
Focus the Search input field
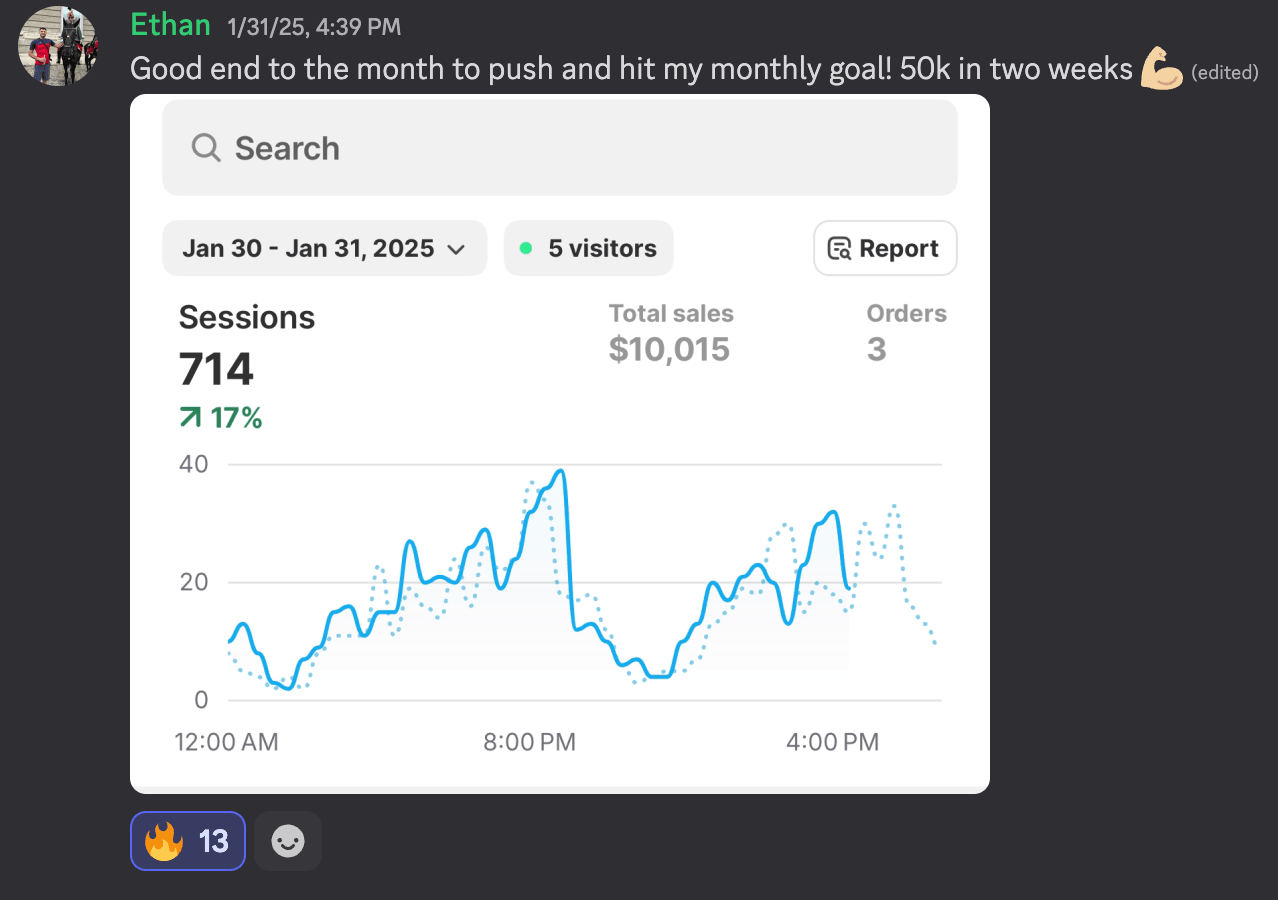pos(560,148)
